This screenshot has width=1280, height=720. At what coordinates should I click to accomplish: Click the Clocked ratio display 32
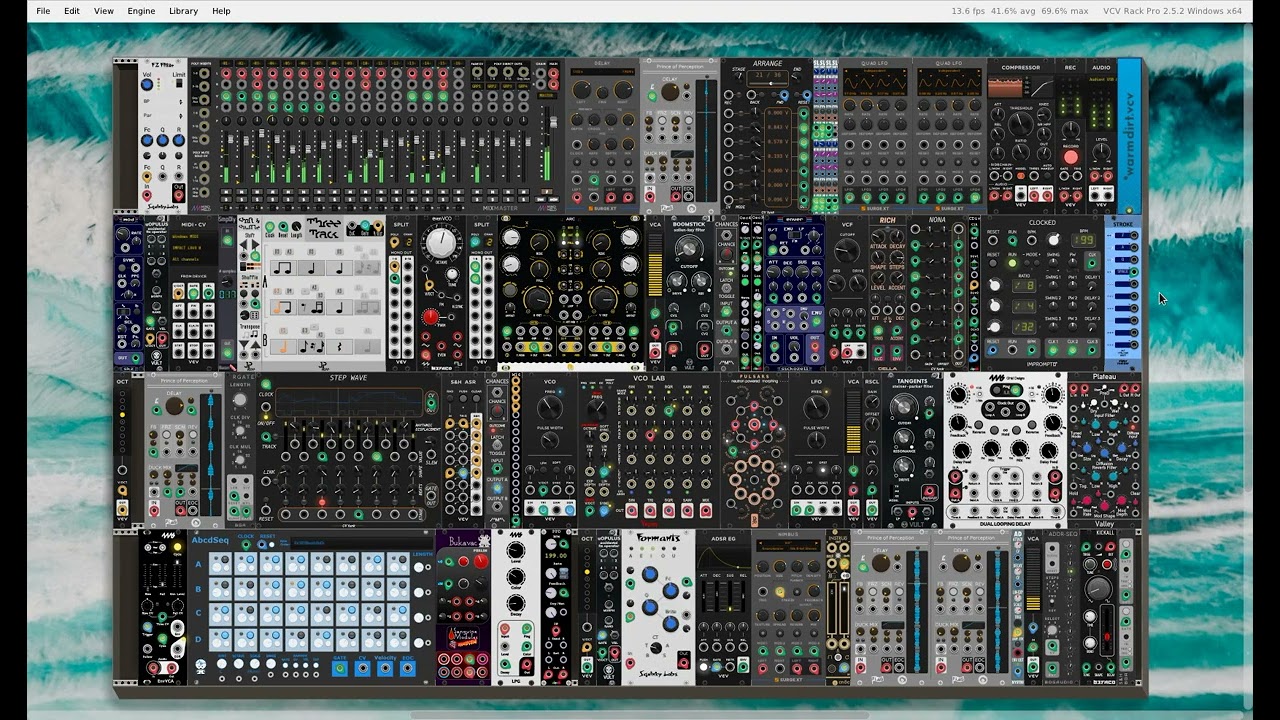click(x=1024, y=325)
